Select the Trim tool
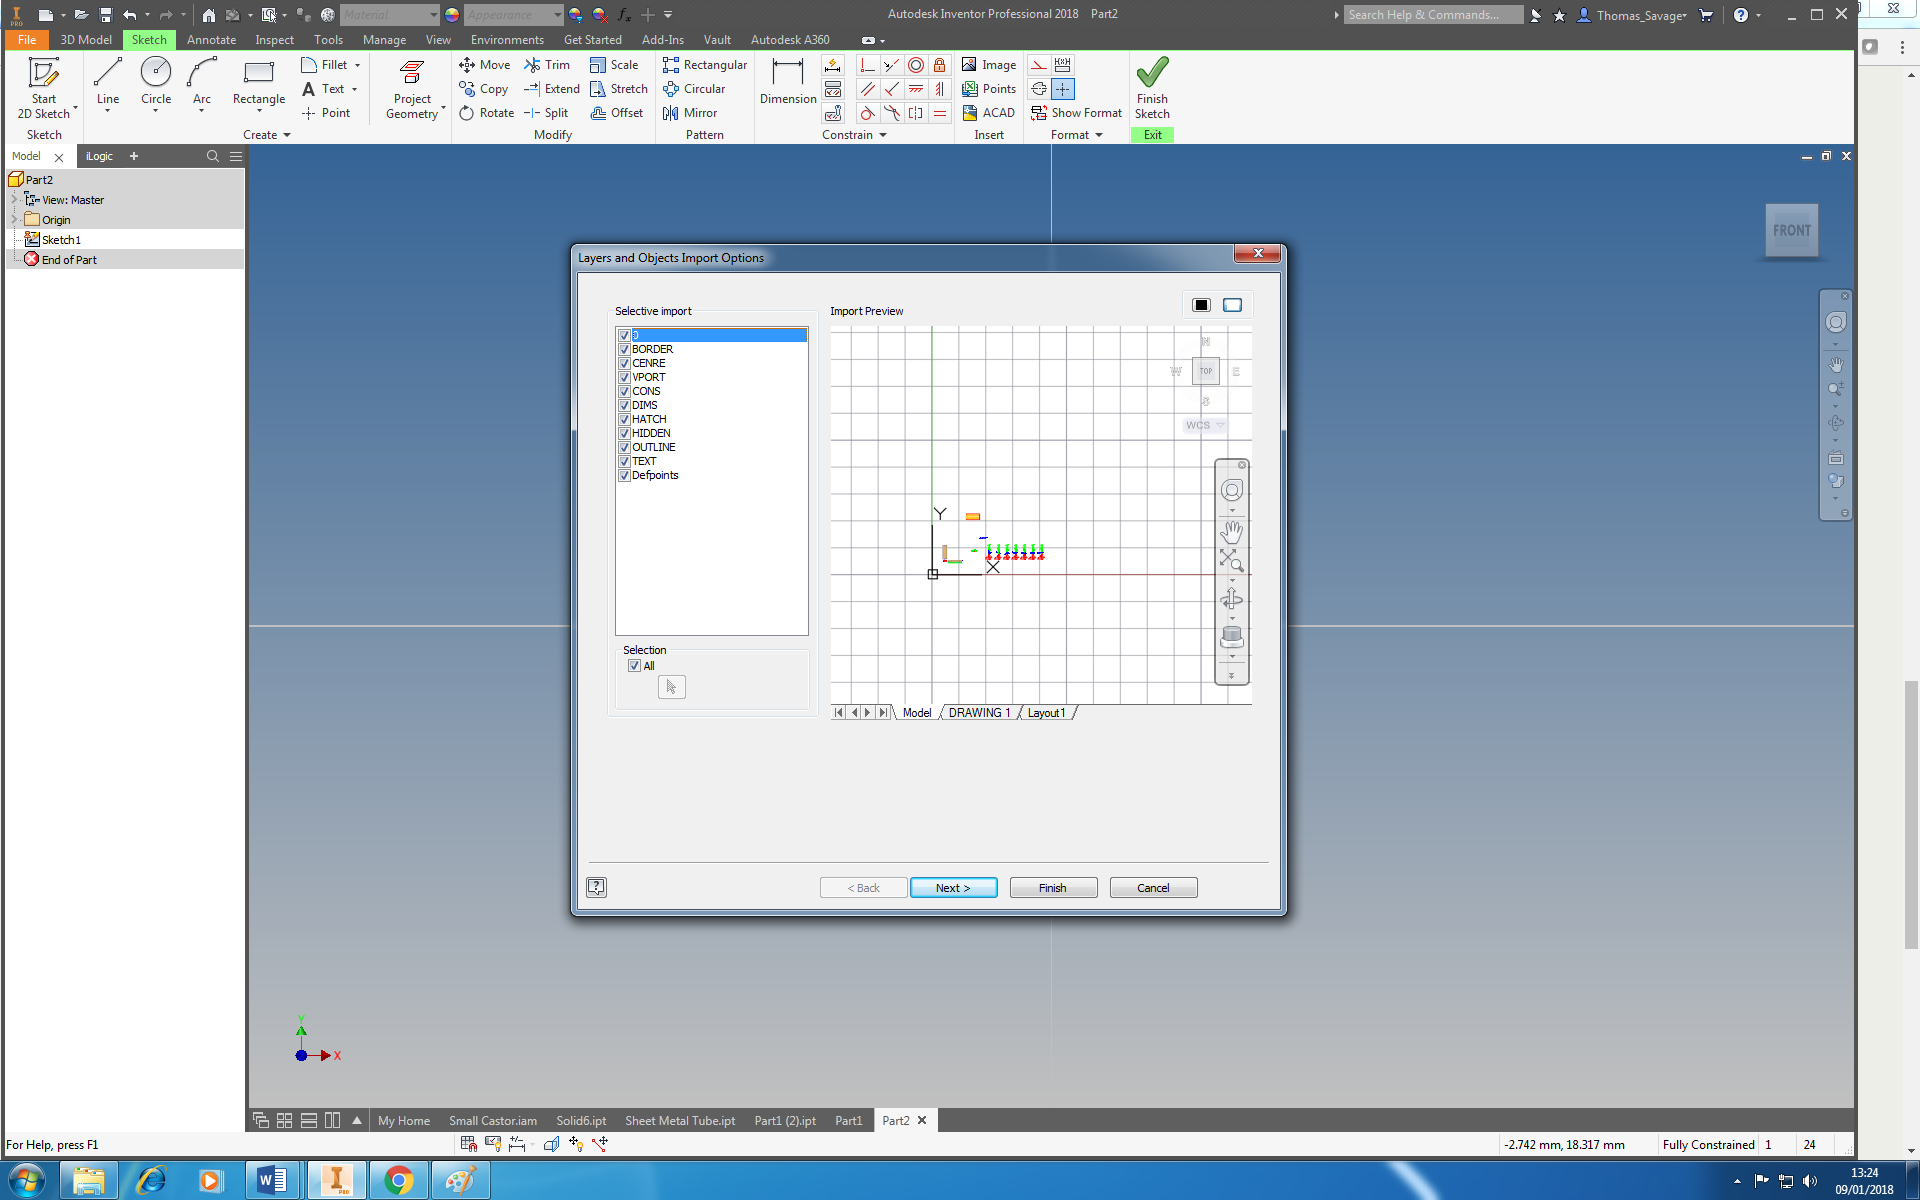This screenshot has width=1920, height=1200. [547, 65]
